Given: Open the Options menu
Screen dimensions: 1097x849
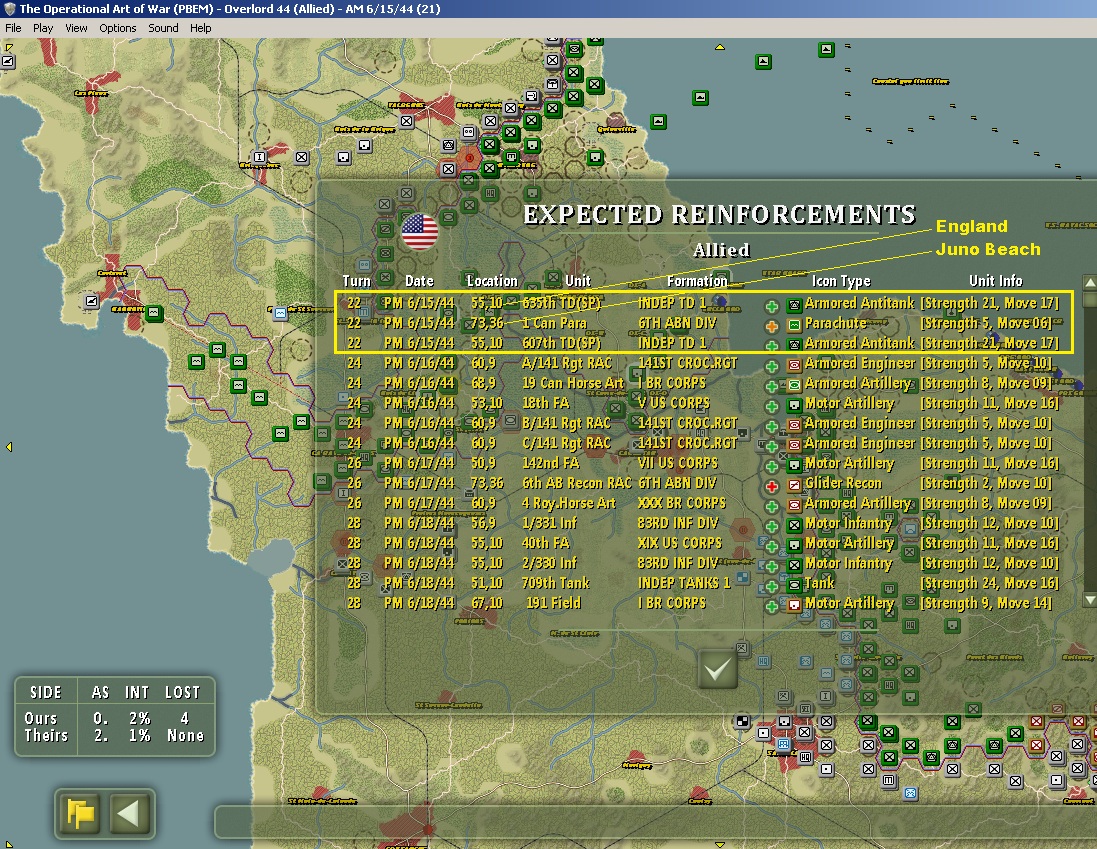Looking at the screenshot, I should (118, 28).
